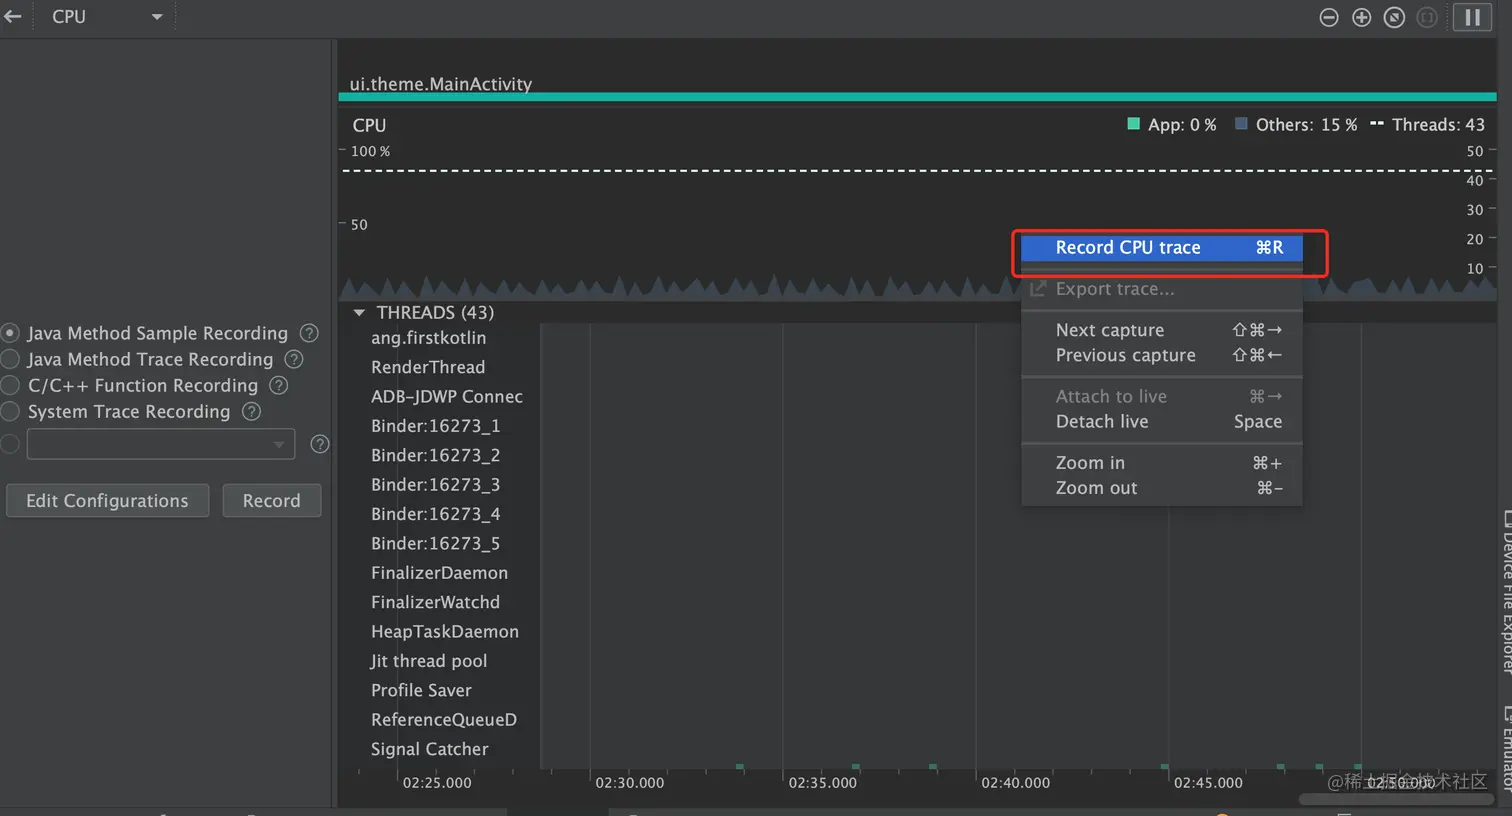Click the Edit Configurations button
Viewport: 1512px width, 816px height.
(107, 501)
